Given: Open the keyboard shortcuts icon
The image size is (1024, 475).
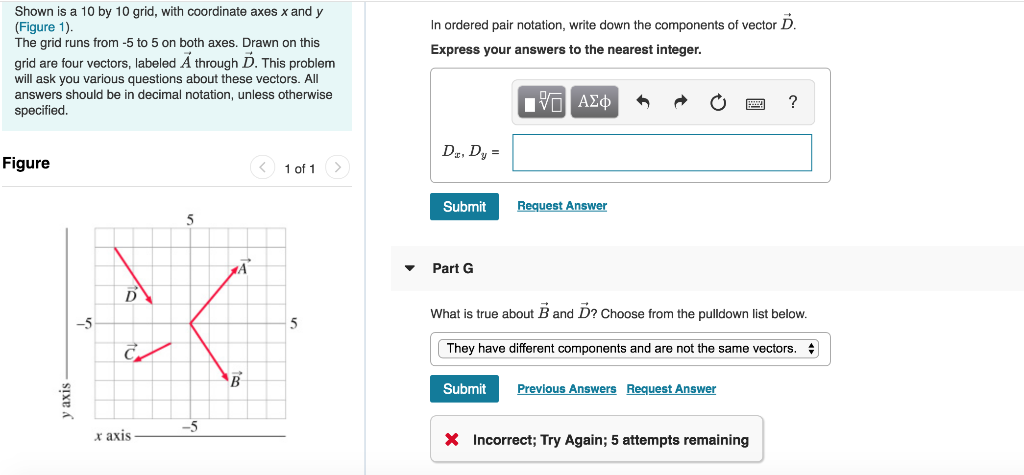Looking at the screenshot, I should pos(756,103).
